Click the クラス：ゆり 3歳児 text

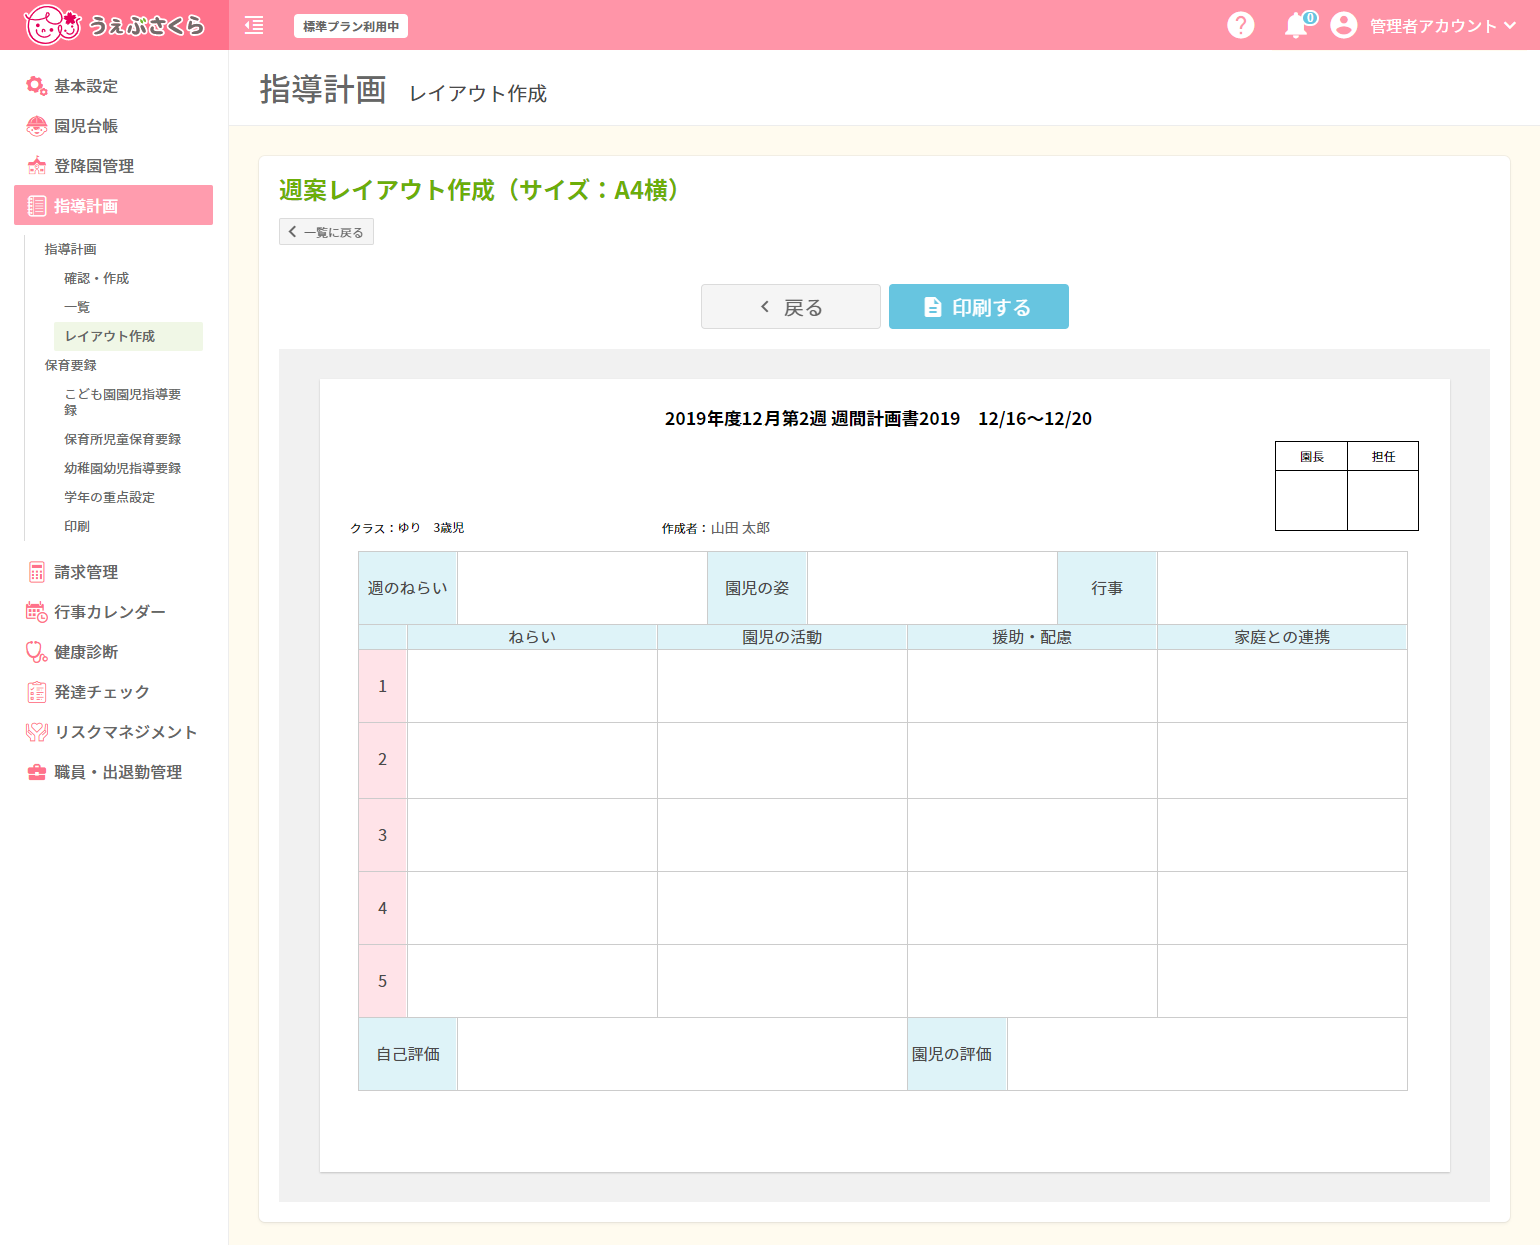tap(407, 528)
